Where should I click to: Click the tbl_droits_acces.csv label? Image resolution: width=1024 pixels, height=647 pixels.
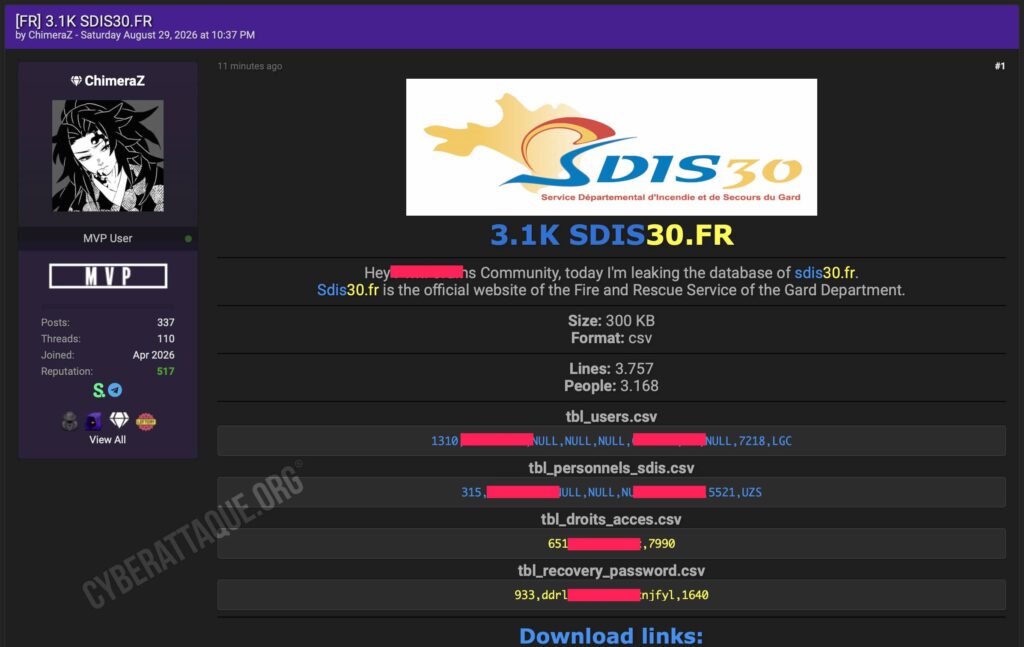coord(611,520)
